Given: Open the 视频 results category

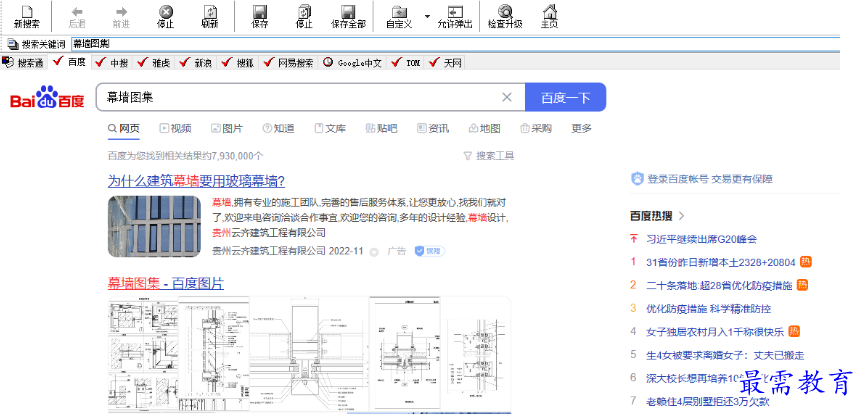Looking at the screenshot, I should (x=175, y=128).
